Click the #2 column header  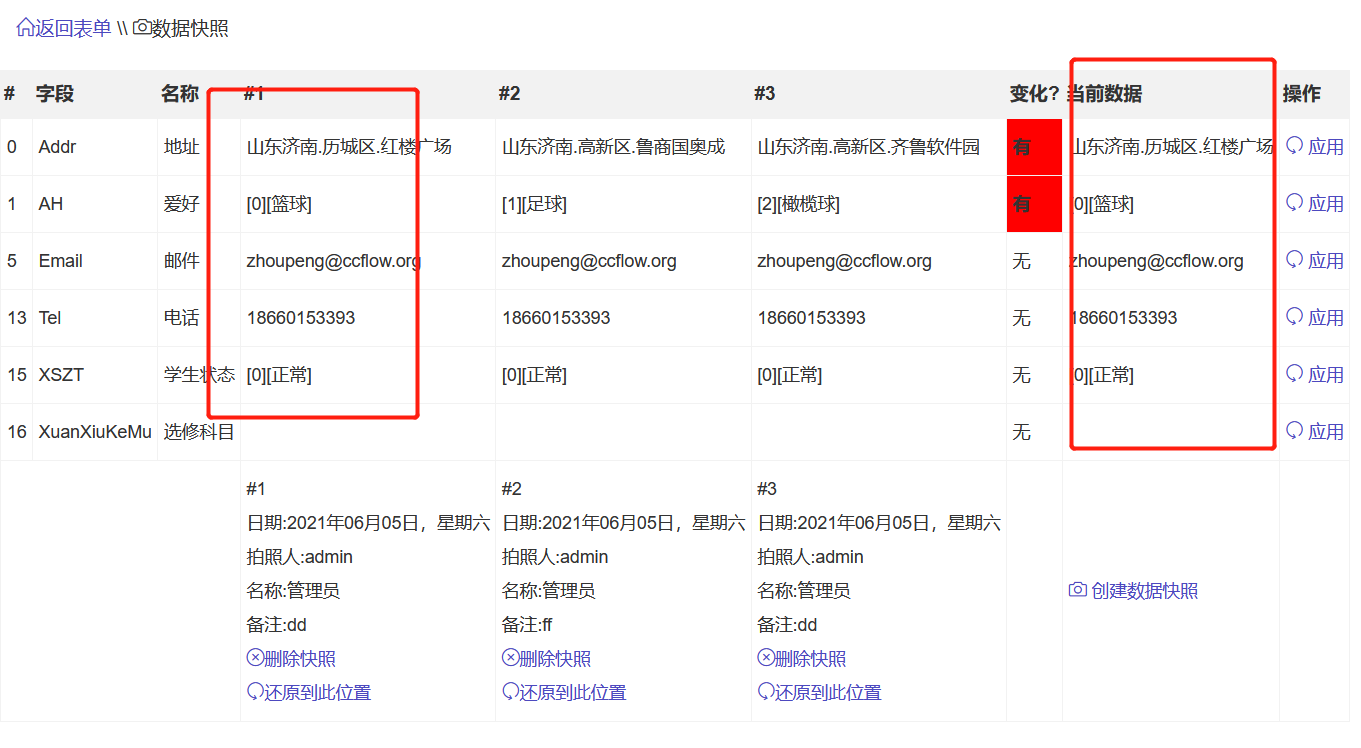[x=510, y=94]
